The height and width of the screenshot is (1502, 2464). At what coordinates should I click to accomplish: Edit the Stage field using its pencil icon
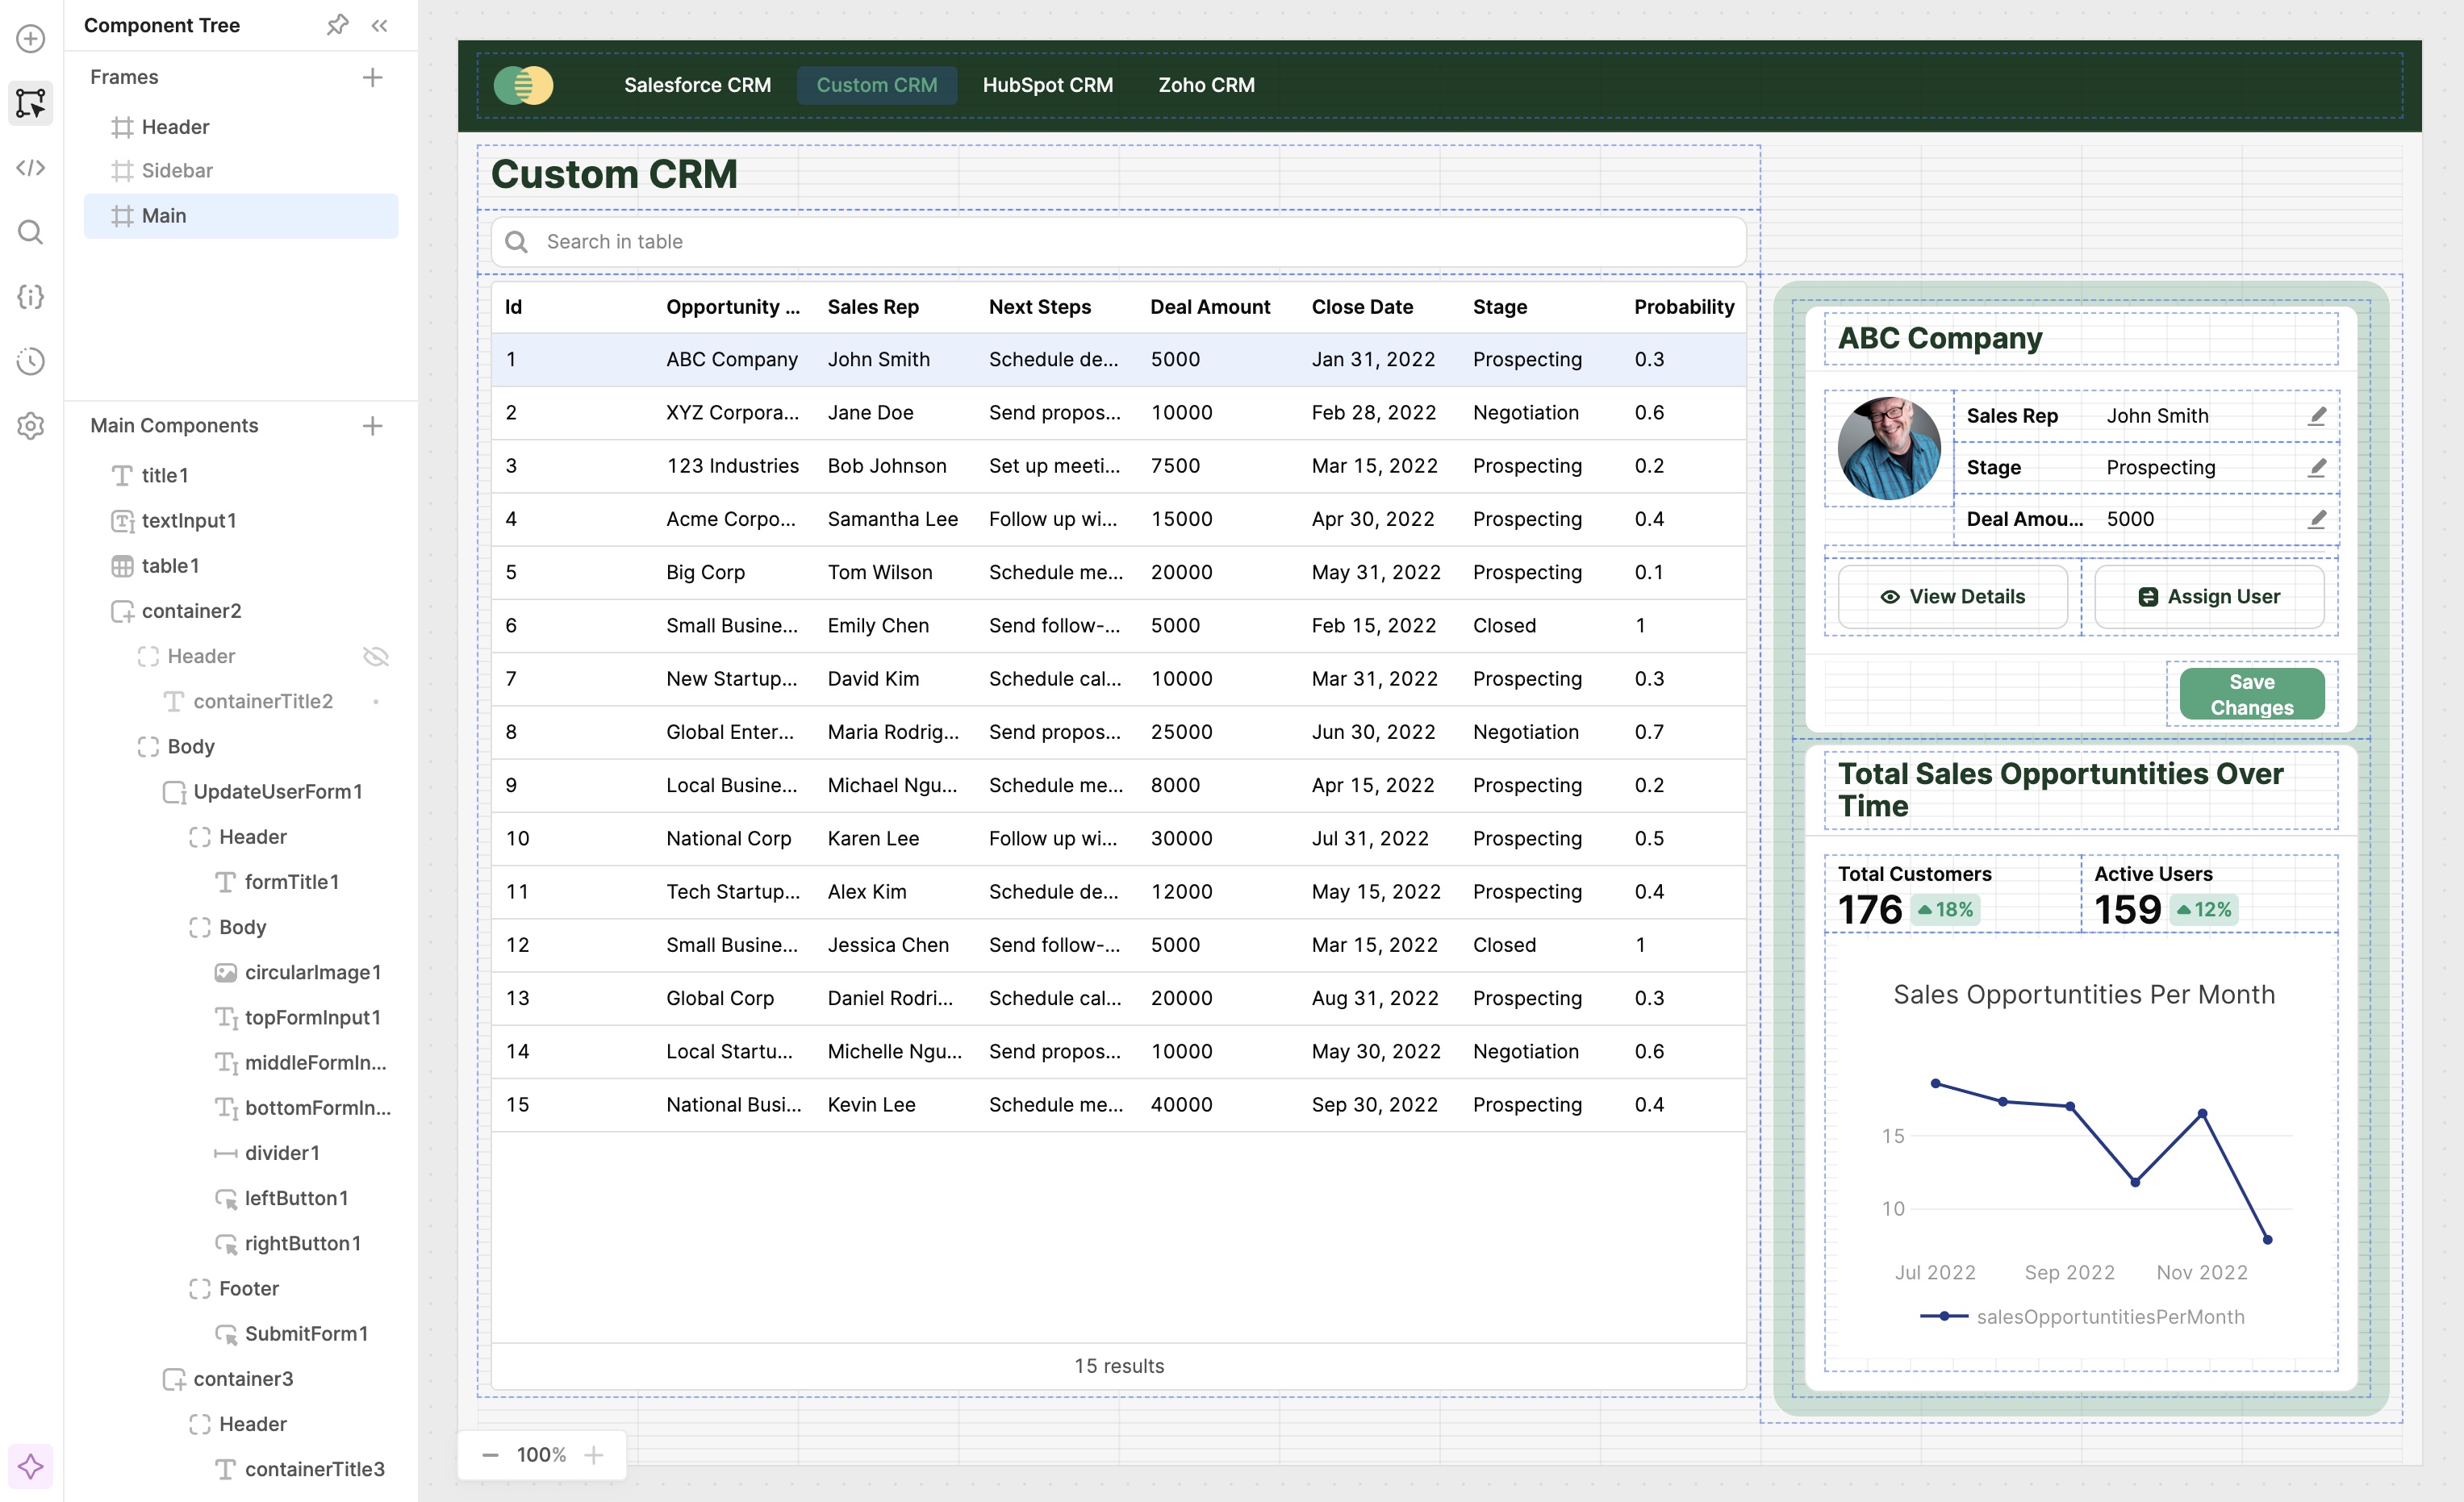click(2318, 466)
